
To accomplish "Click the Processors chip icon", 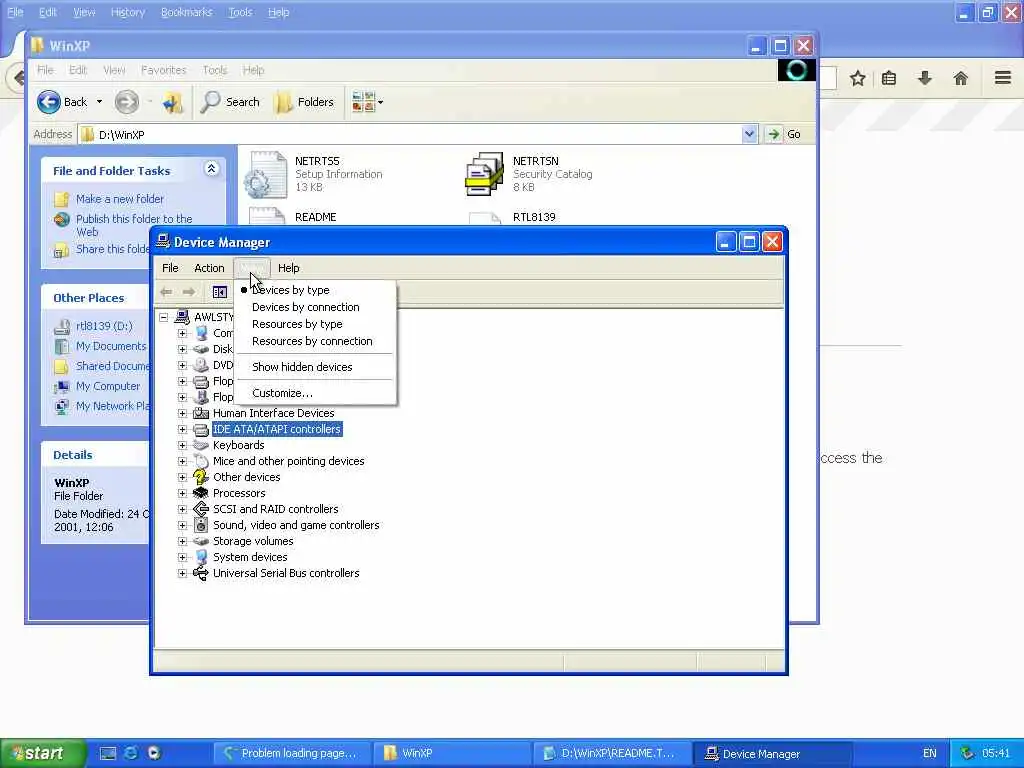I will 201,493.
